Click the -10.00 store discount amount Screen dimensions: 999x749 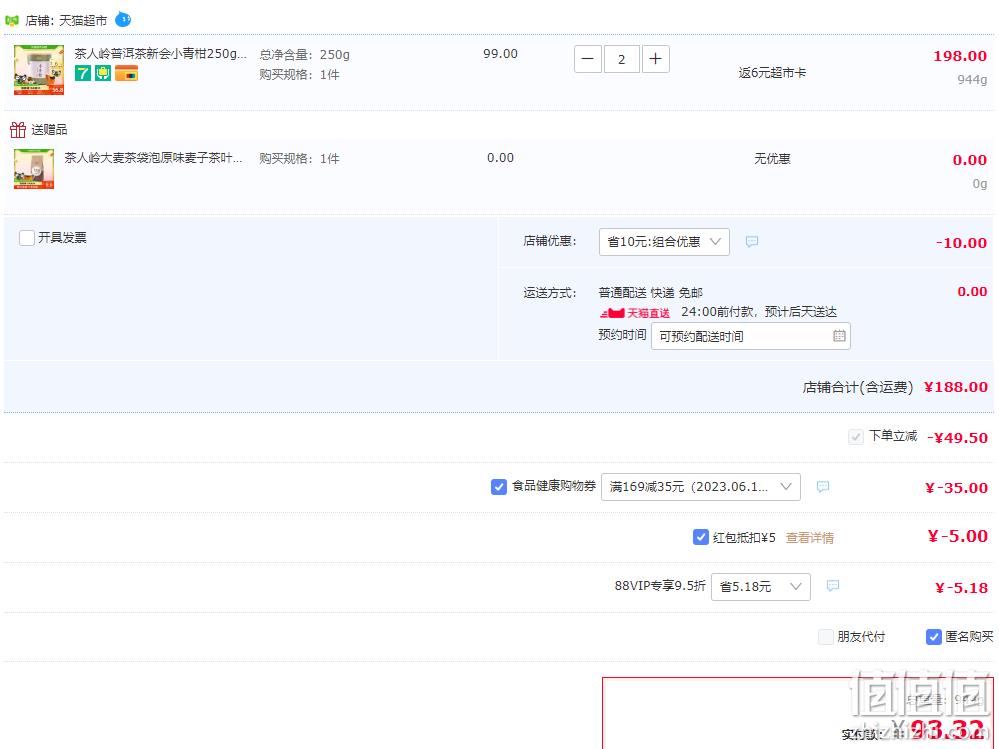961,243
